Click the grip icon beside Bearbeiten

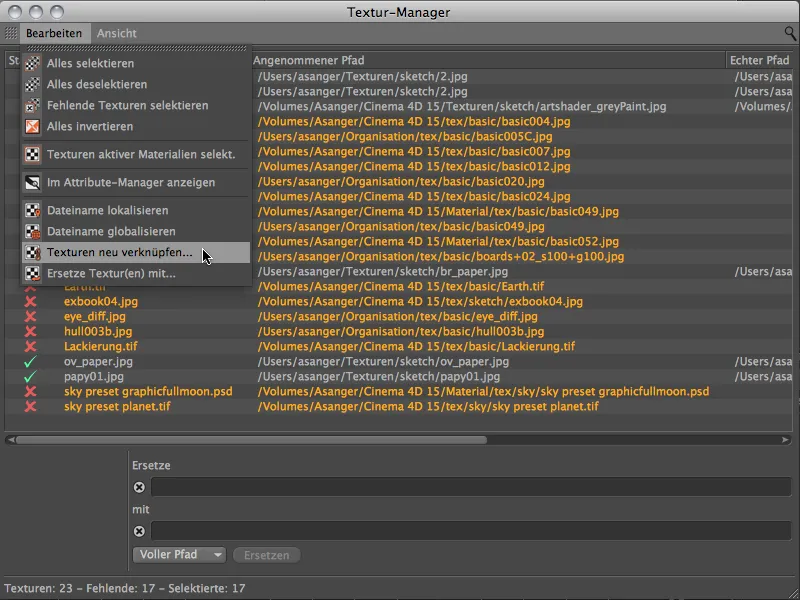pyautogui.click(x=11, y=33)
